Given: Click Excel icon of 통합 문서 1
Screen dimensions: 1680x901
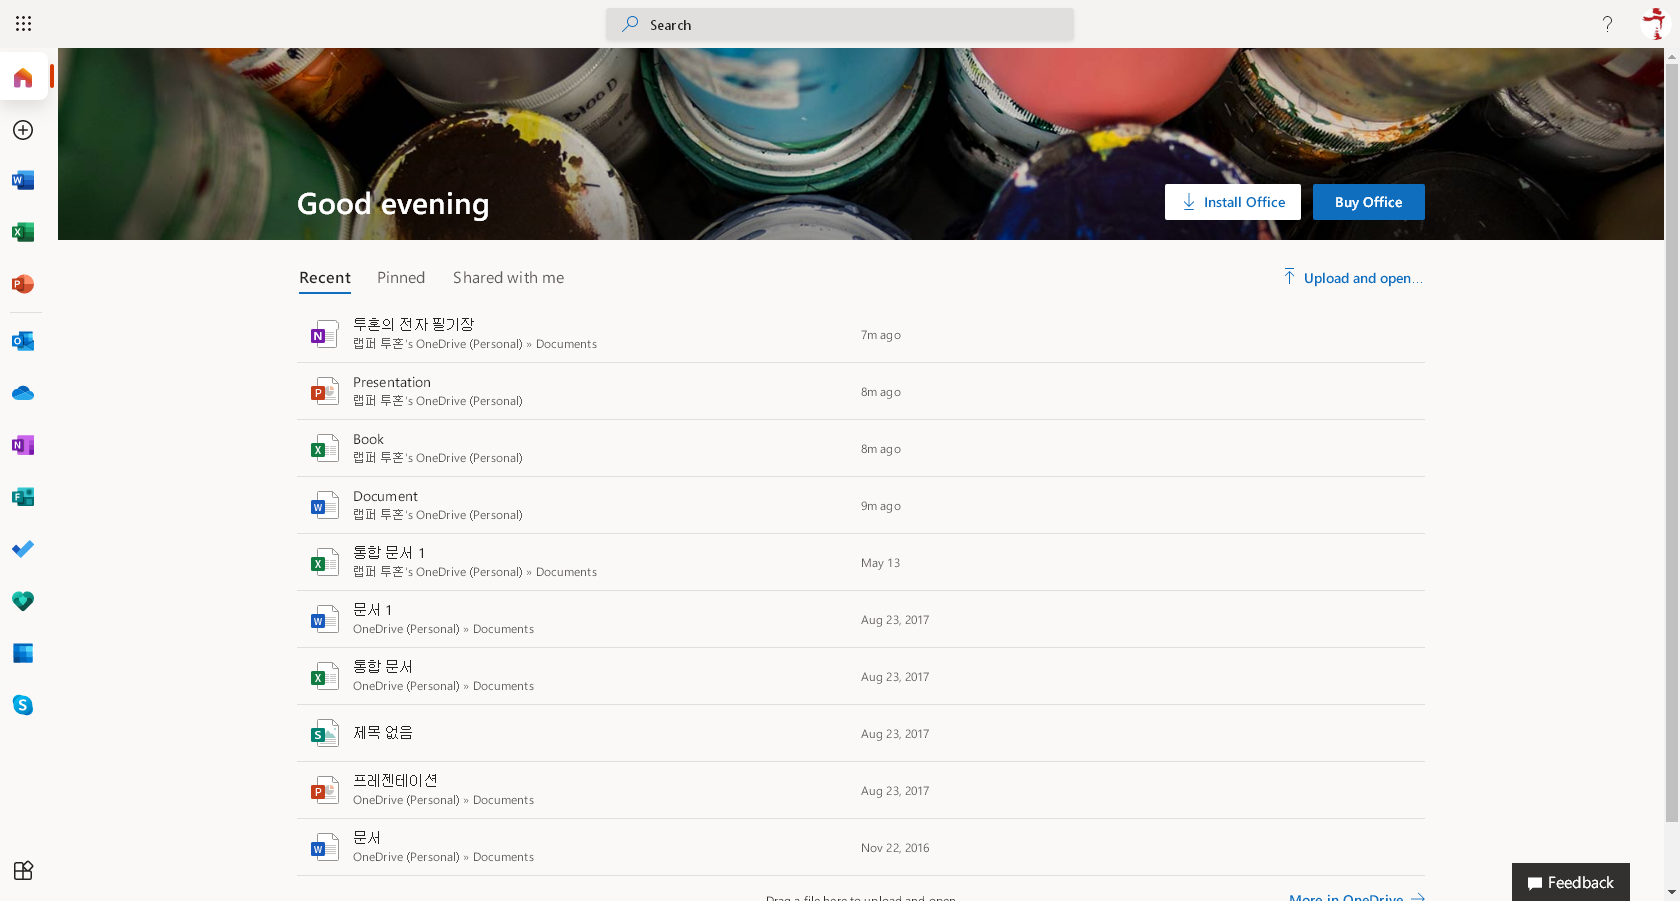Looking at the screenshot, I should pyautogui.click(x=324, y=562).
